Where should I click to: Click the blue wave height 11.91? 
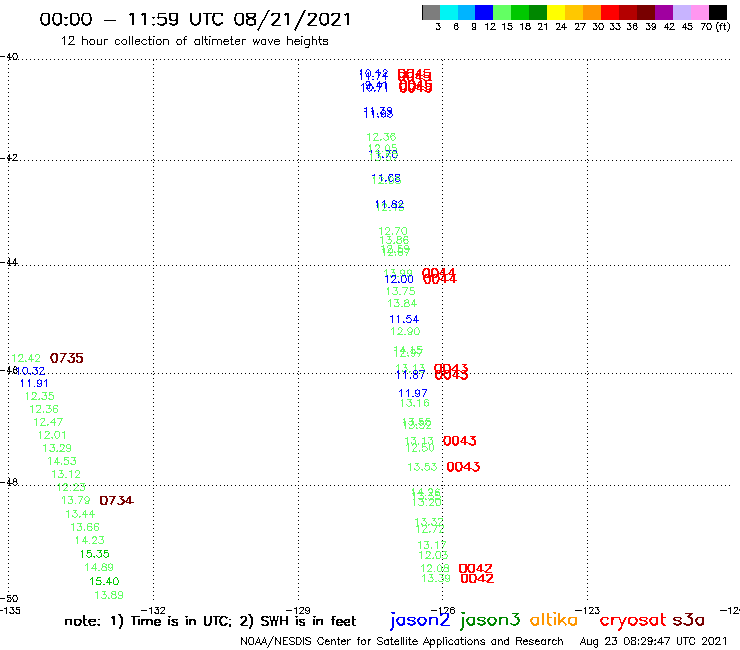pos(34,383)
